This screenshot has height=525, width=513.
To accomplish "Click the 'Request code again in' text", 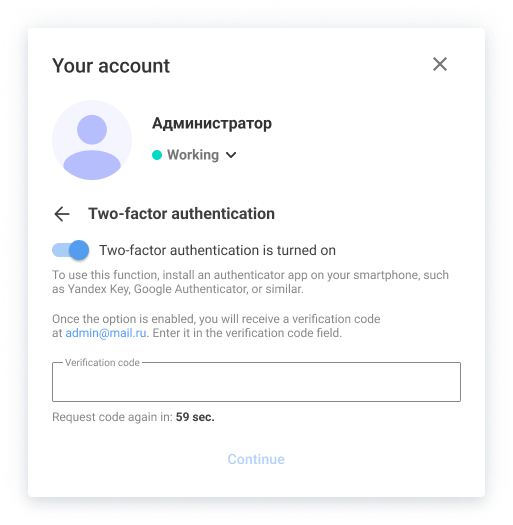I will coord(113,417).
